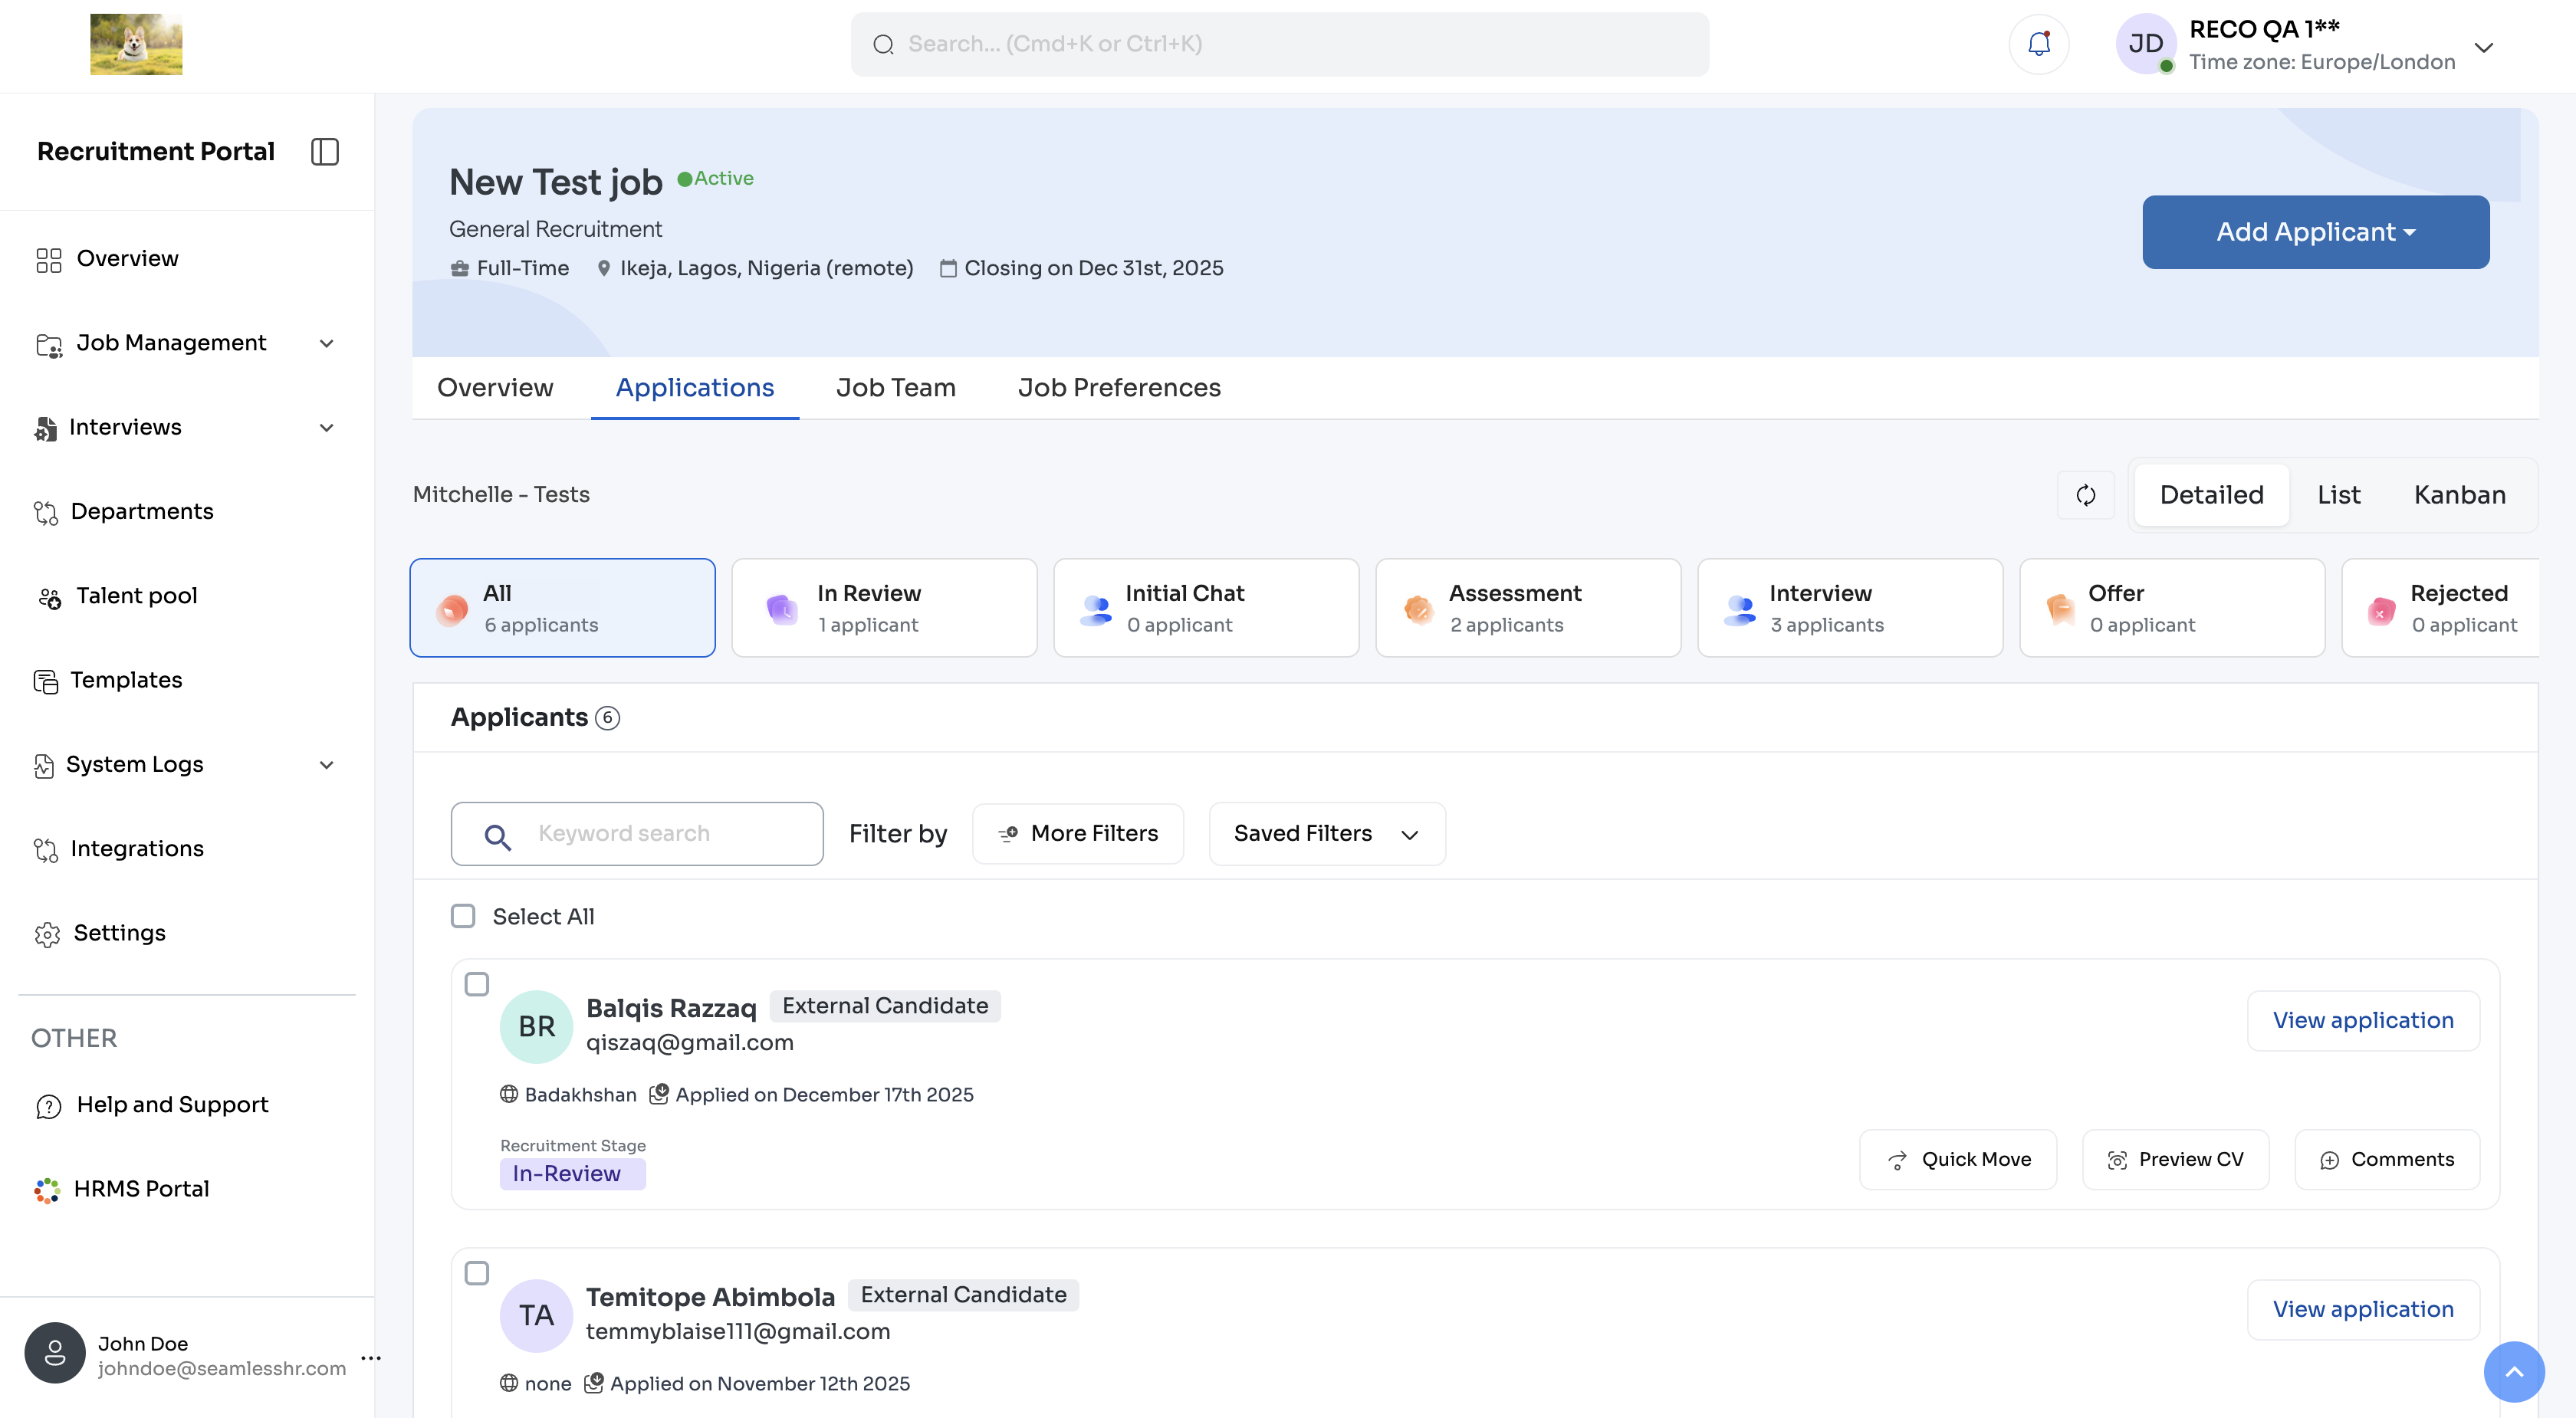Switch to Kanban view
The width and height of the screenshot is (2576, 1418).
[x=2459, y=495]
